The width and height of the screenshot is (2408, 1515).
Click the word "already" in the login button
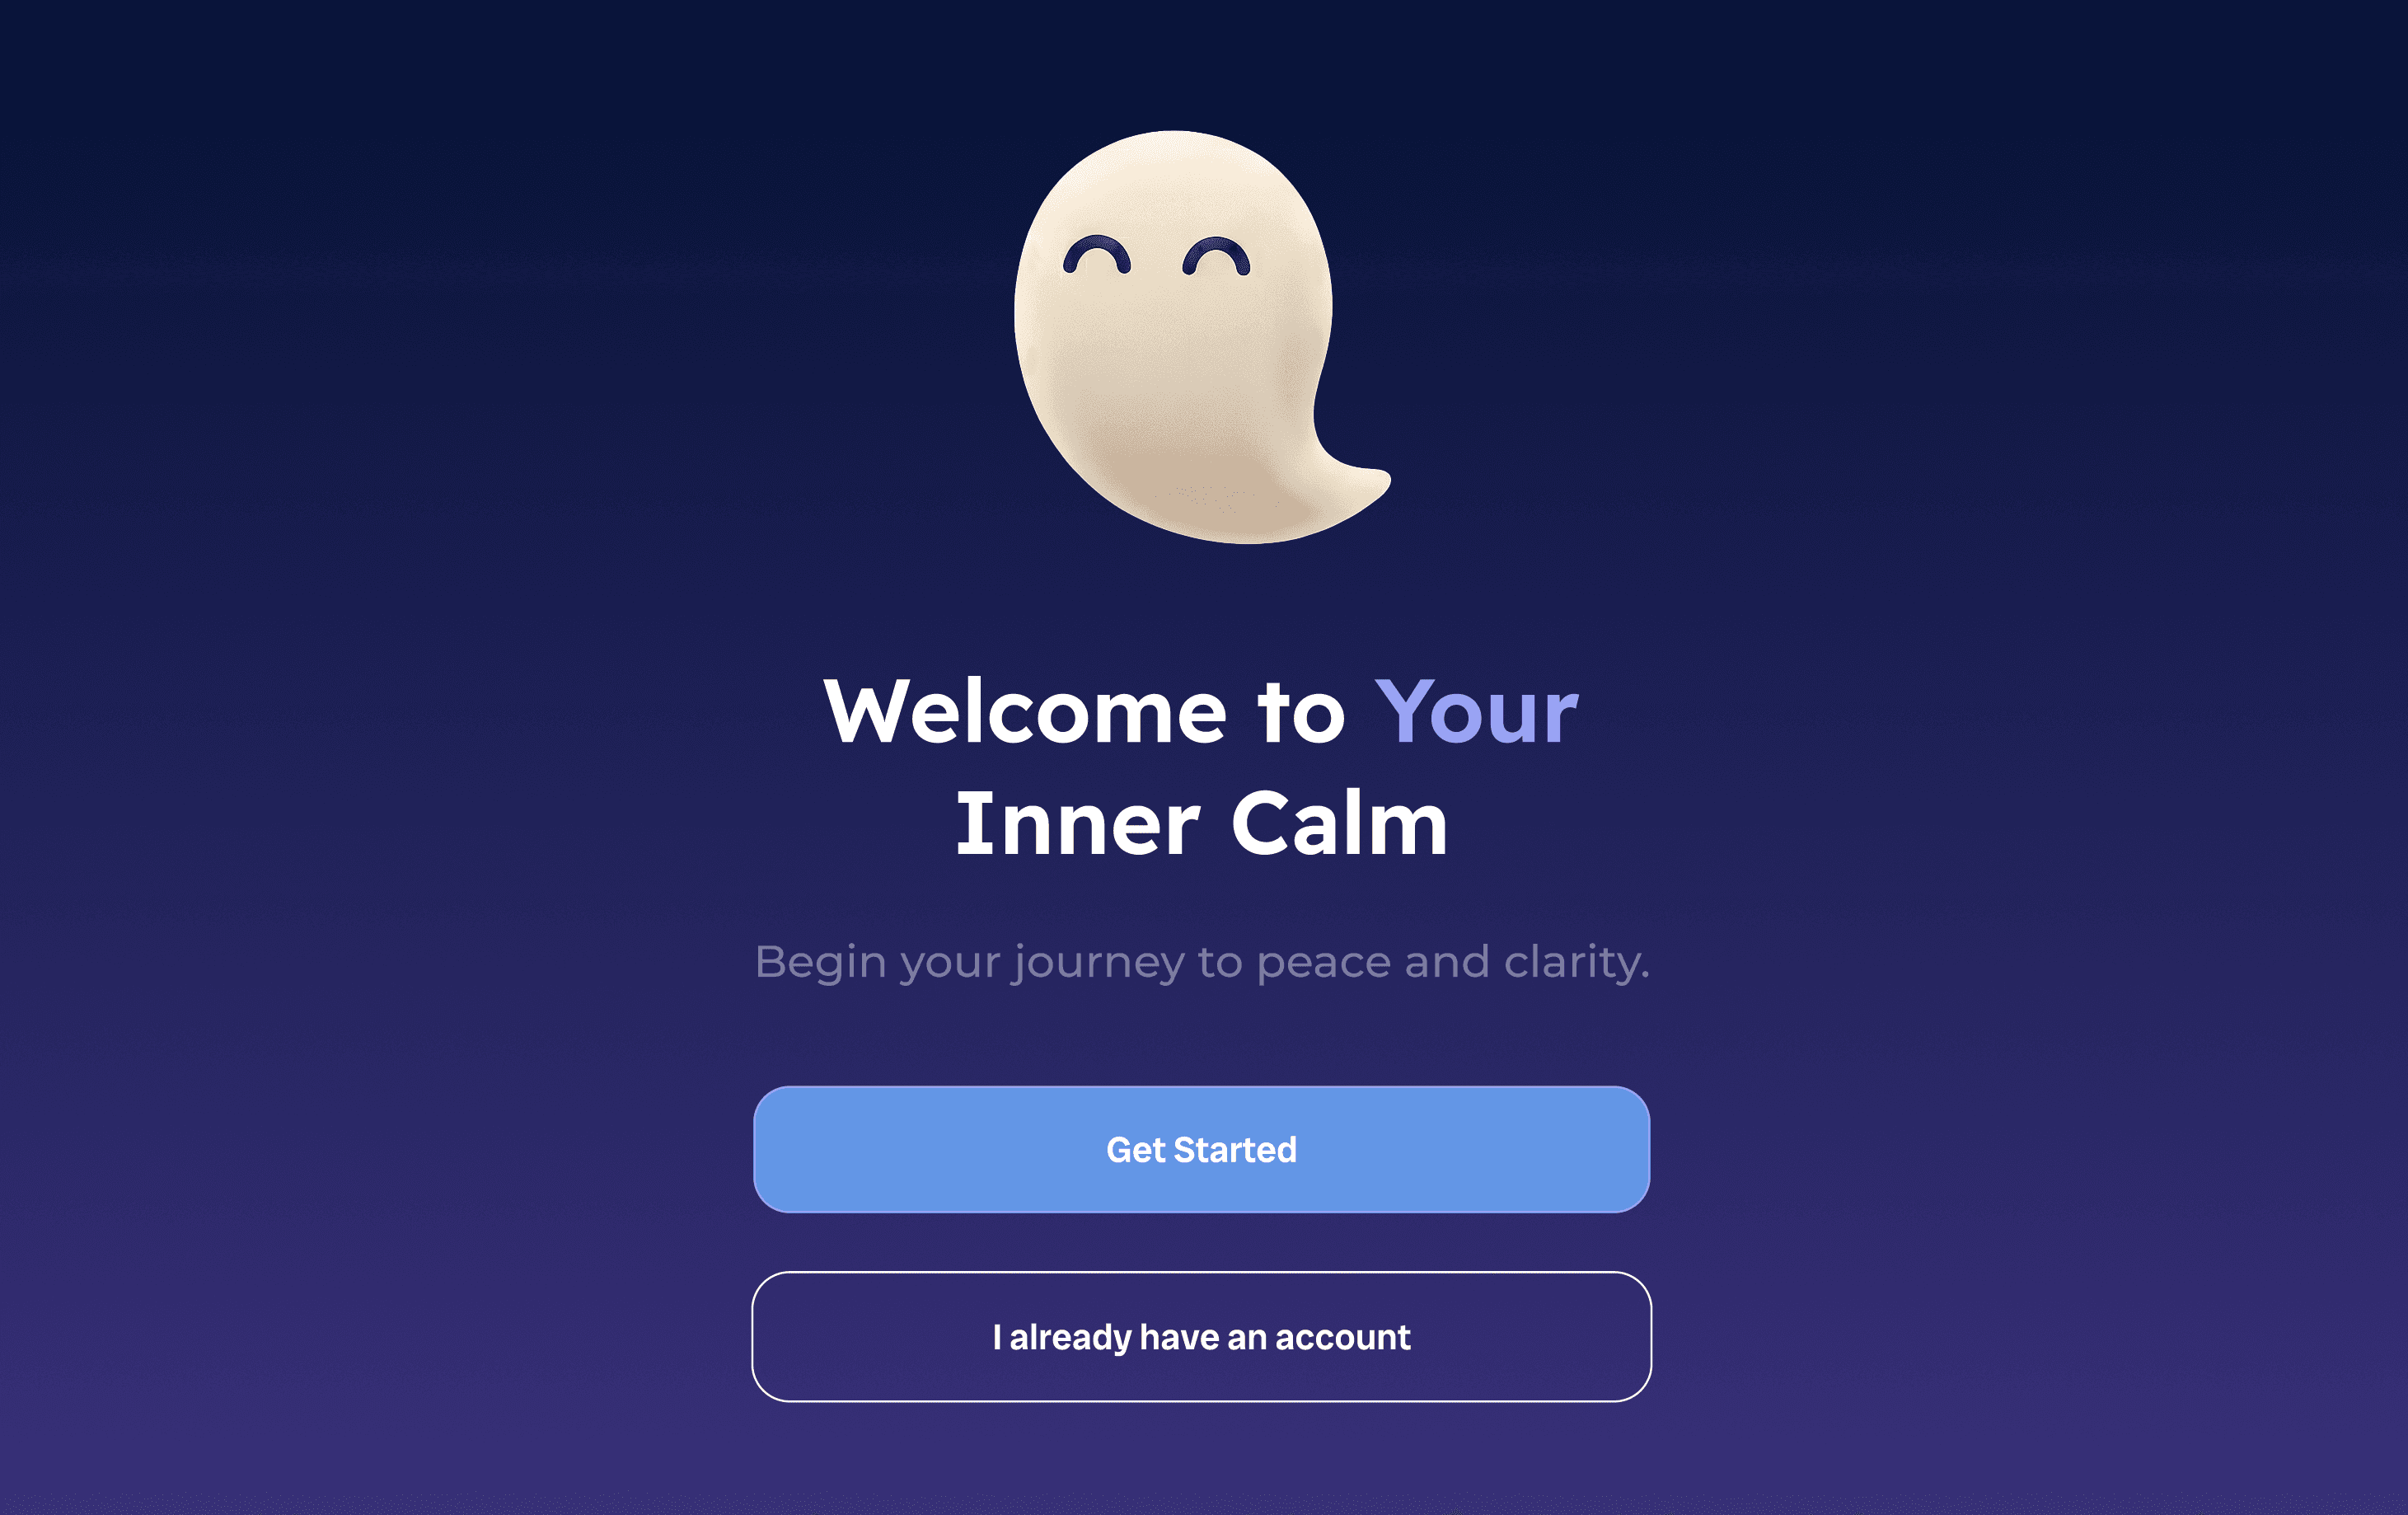(x=1070, y=1338)
